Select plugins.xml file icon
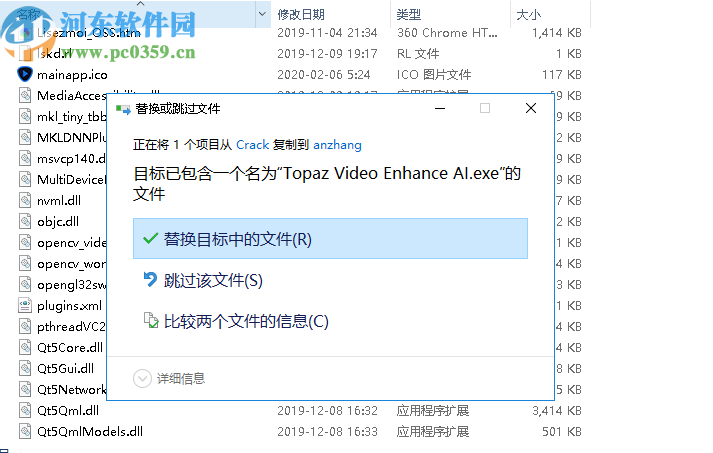This screenshot has height=453, width=713. (25, 305)
